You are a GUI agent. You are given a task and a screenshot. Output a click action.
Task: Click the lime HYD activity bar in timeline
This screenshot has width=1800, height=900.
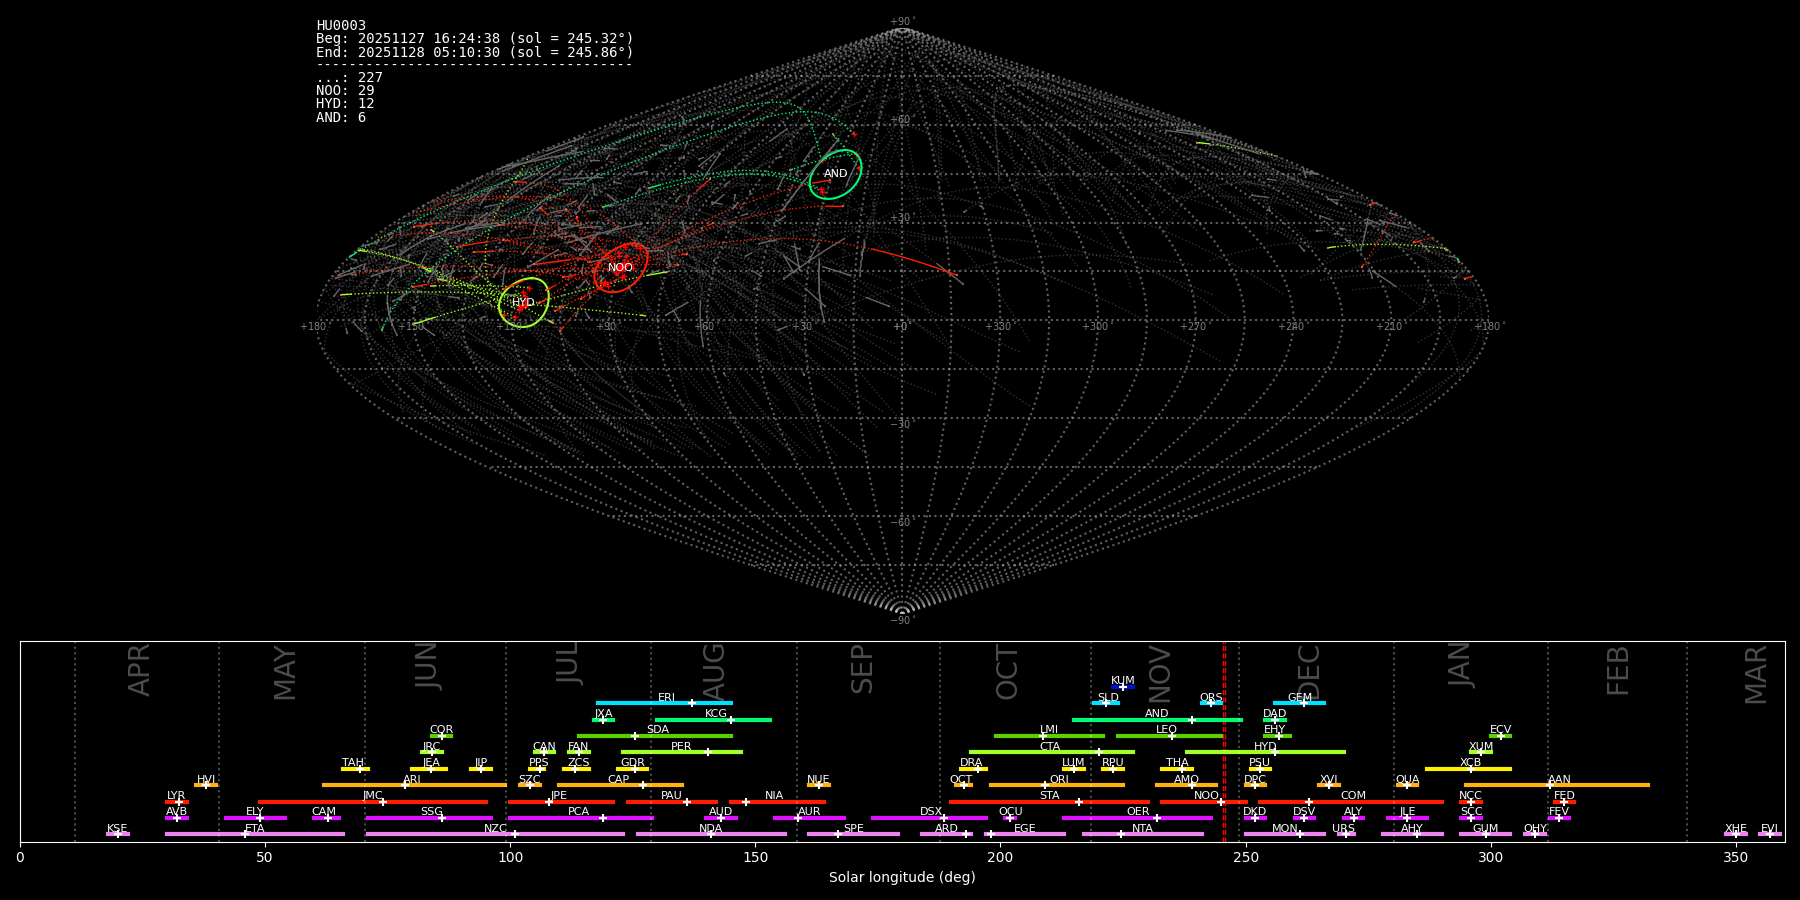[1265, 752]
